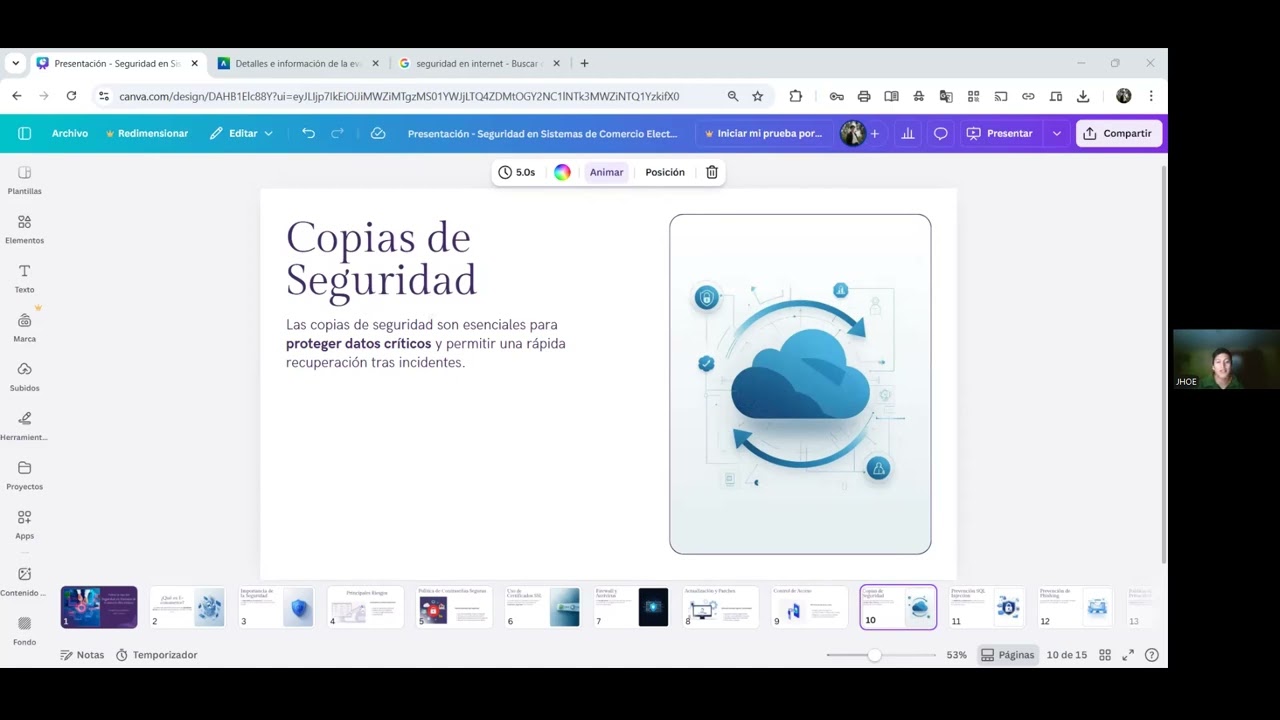This screenshot has height=720, width=1280.
Task: Click Iniciar mi prueba button
Action: click(x=763, y=133)
